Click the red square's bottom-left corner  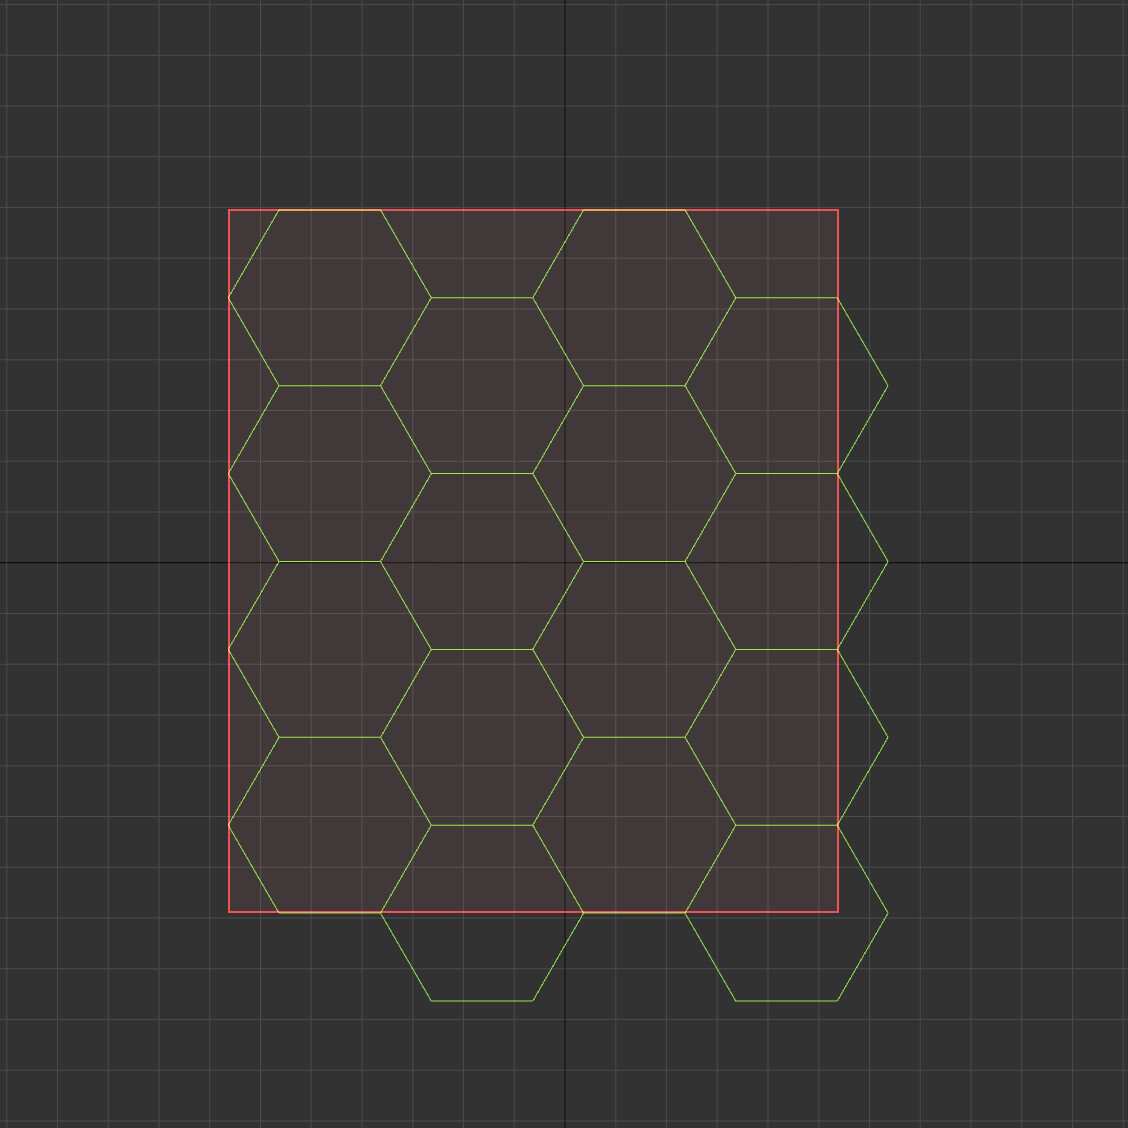coord(229,912)
